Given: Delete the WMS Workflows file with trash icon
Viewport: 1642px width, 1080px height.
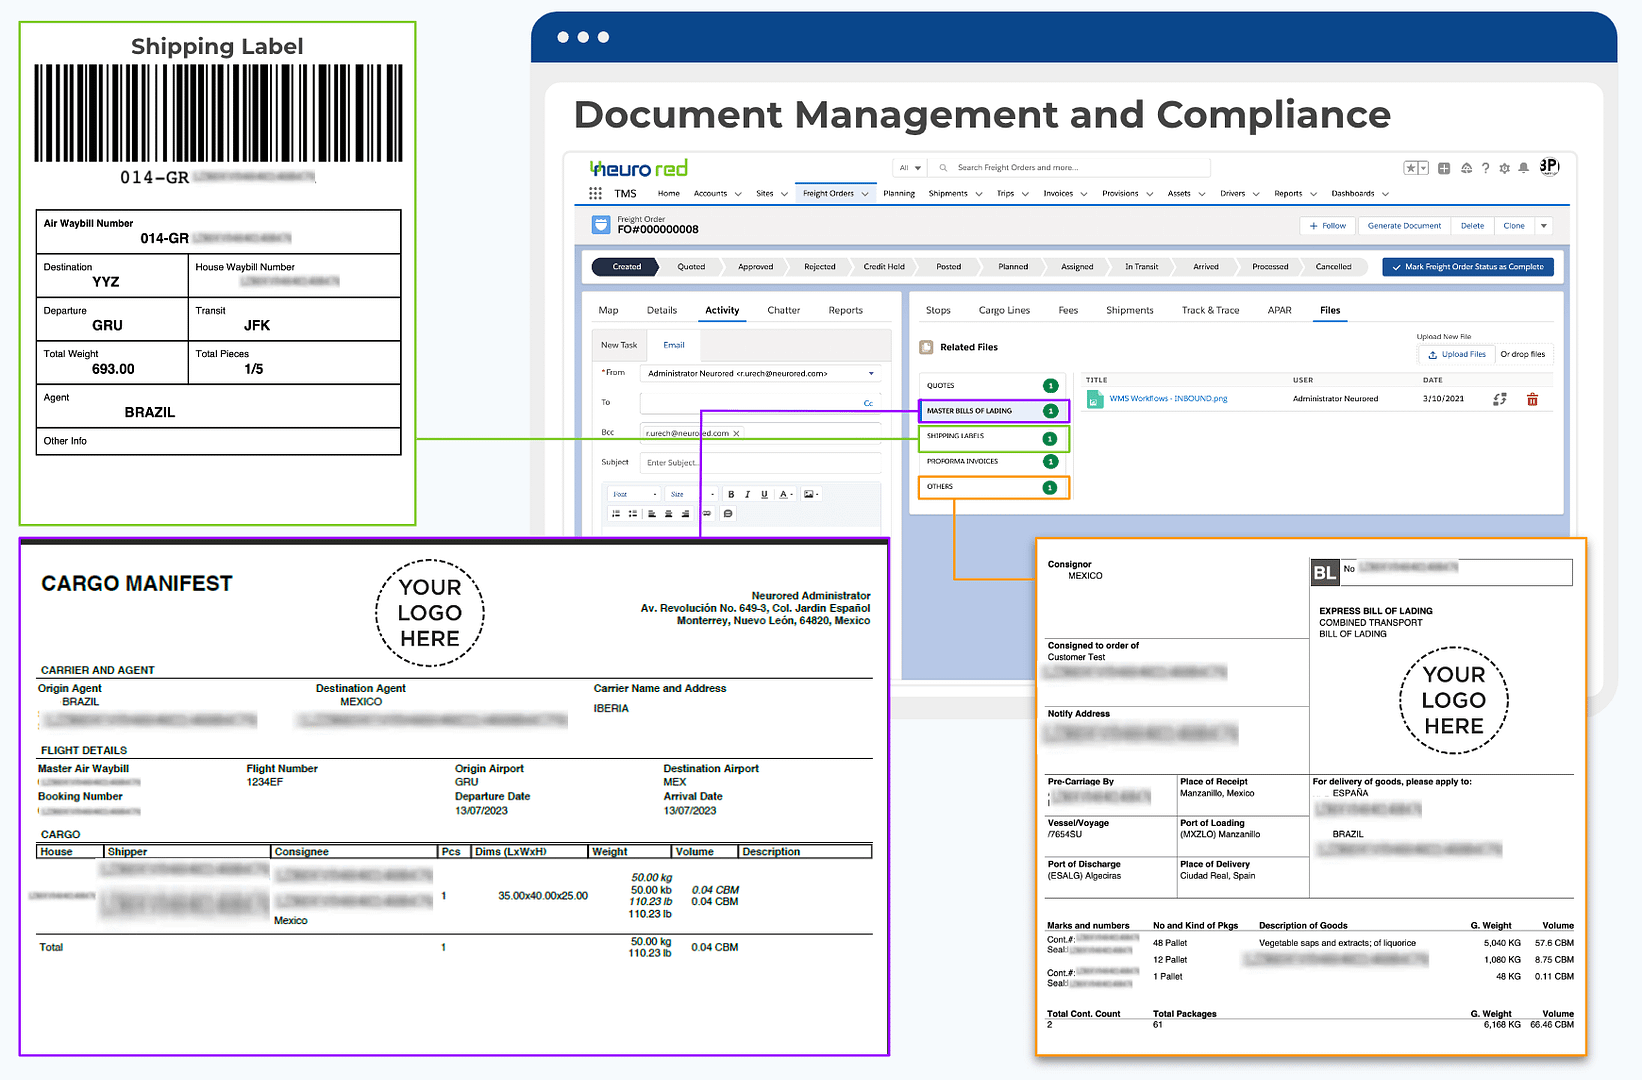Looking at the screenshot, I should pos(1532,399).
